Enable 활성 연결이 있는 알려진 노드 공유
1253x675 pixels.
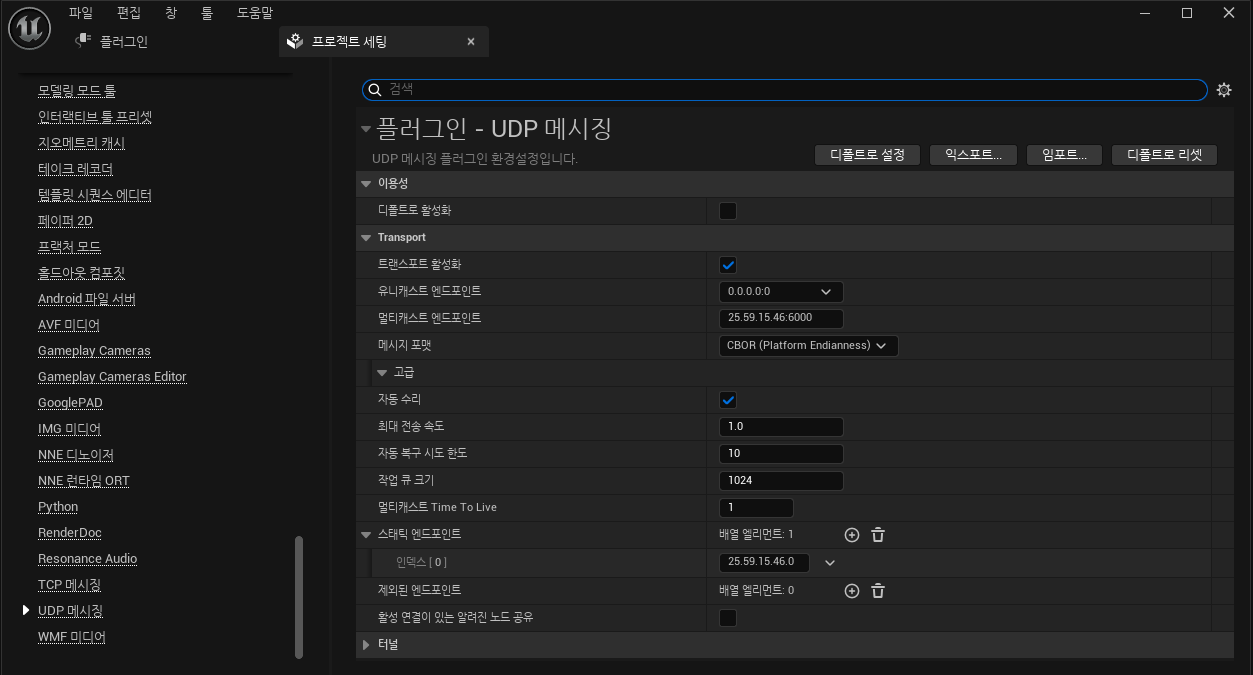pyautogui.click(x=728, y=618)
